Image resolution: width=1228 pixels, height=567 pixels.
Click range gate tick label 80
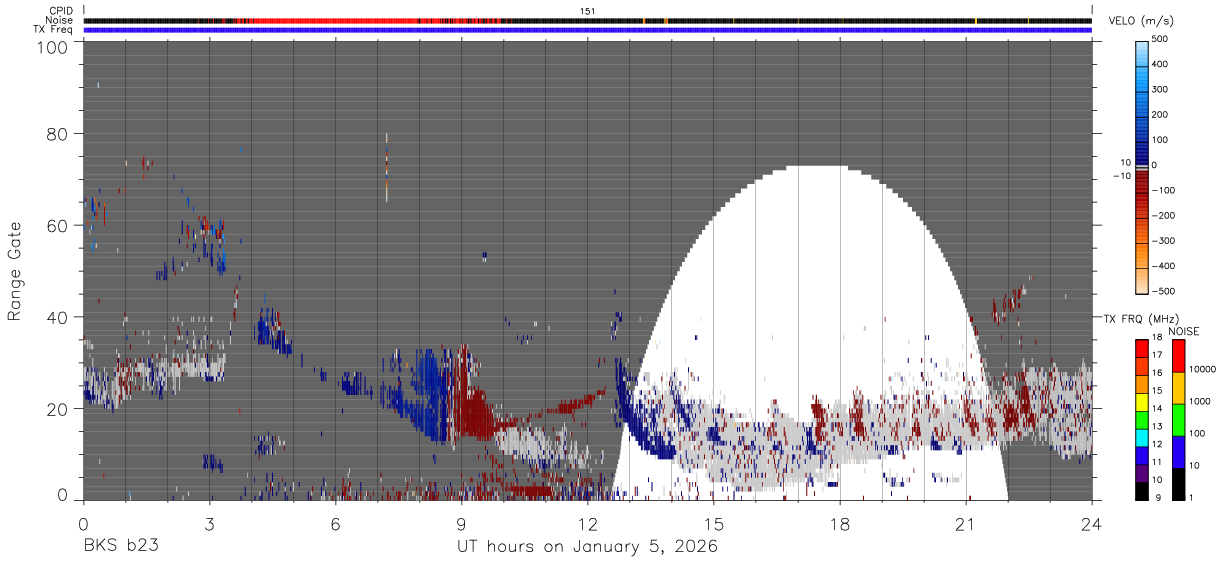pyautogui.click(x=57, y=134)
